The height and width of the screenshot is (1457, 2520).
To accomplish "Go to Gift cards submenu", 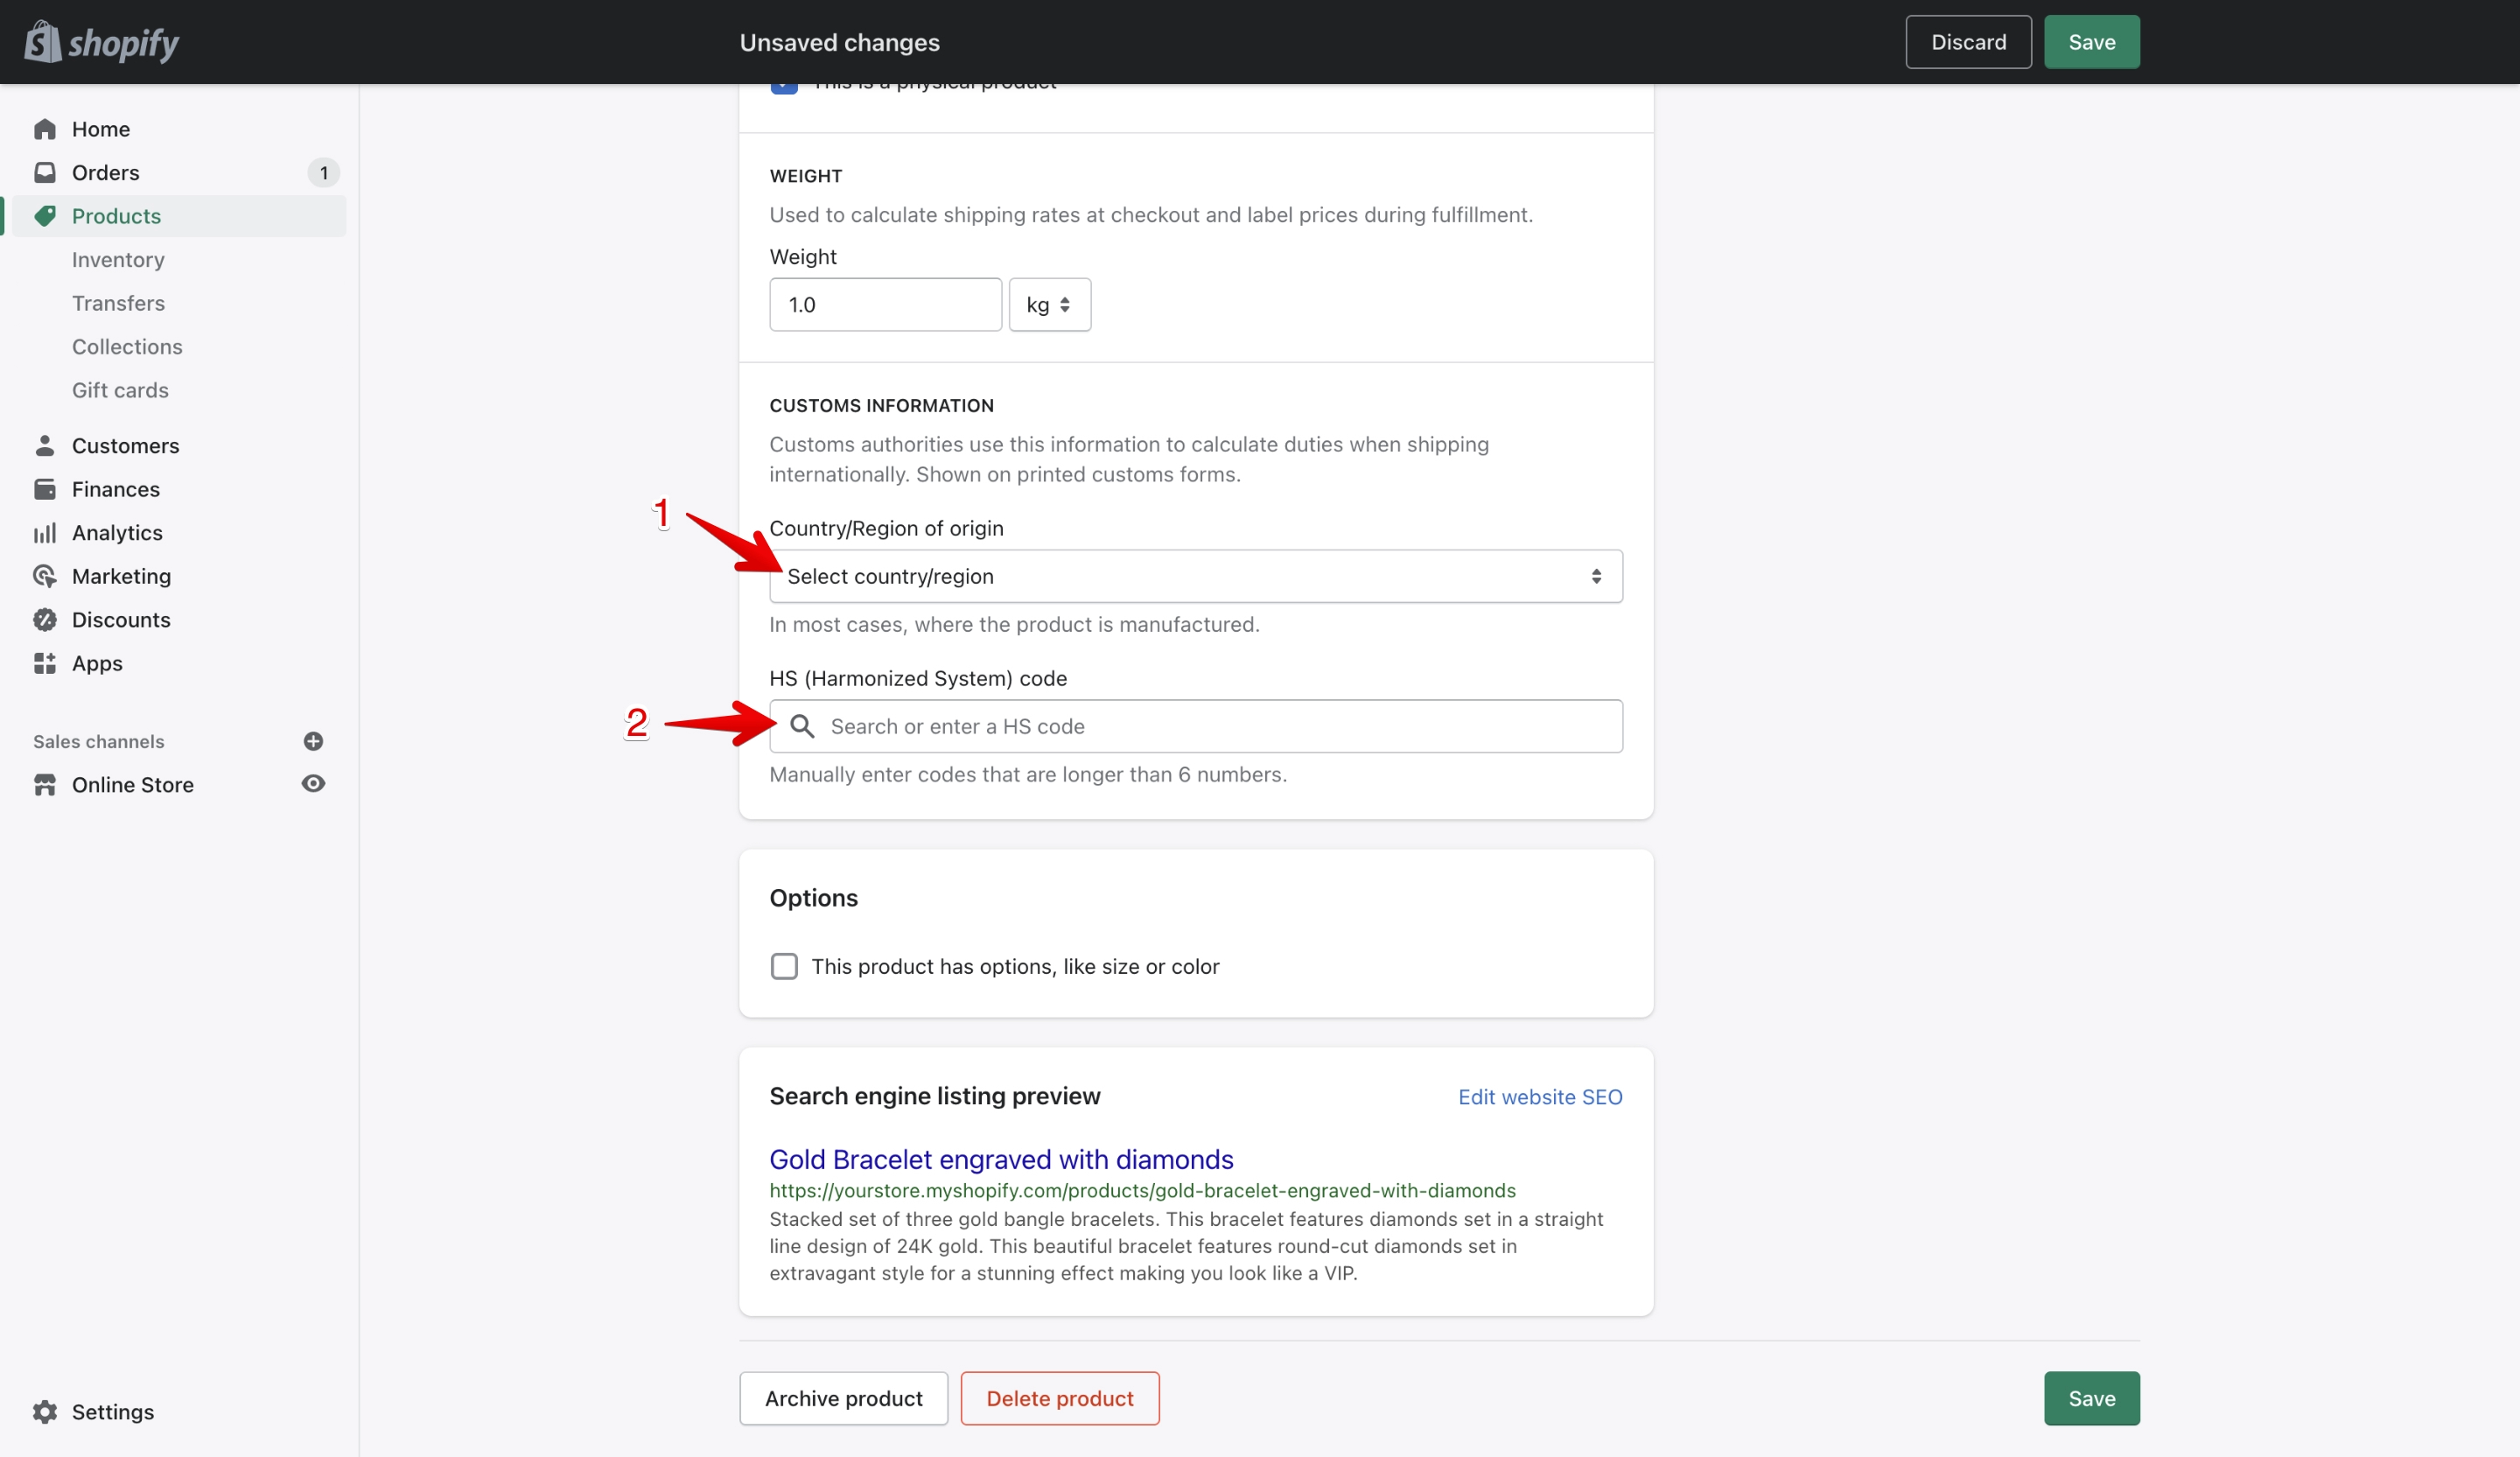I will tap(120, 390).
